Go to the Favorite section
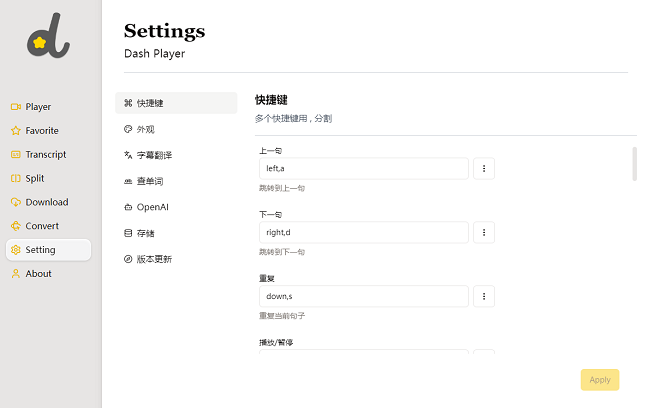Image resolution: width=650 pixels, height=408 pixels. [41, 131]
